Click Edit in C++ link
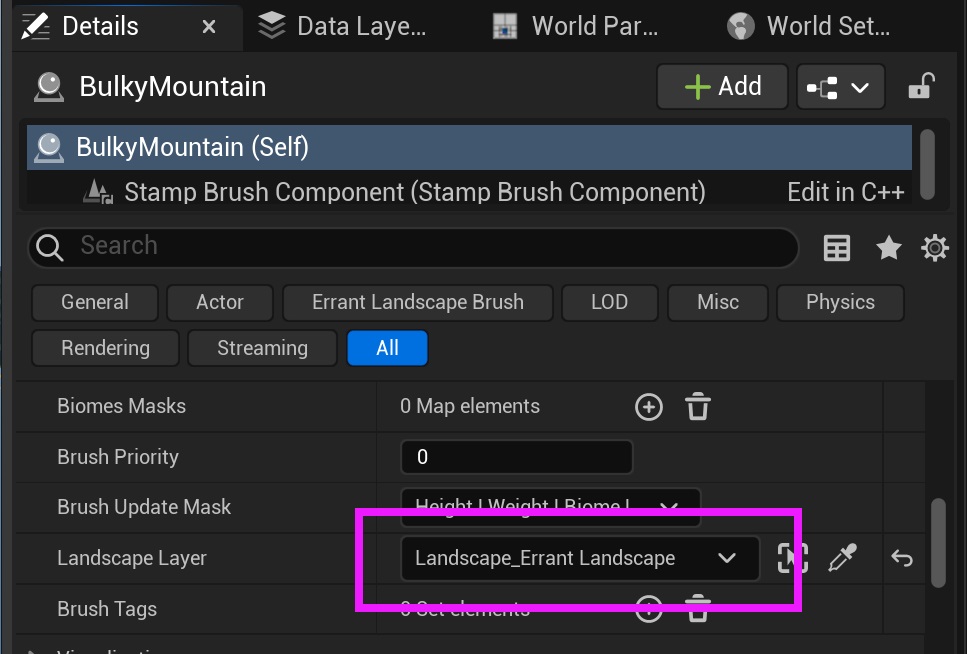This screenshot has width=967, height=654. click(x=845, y=192)
